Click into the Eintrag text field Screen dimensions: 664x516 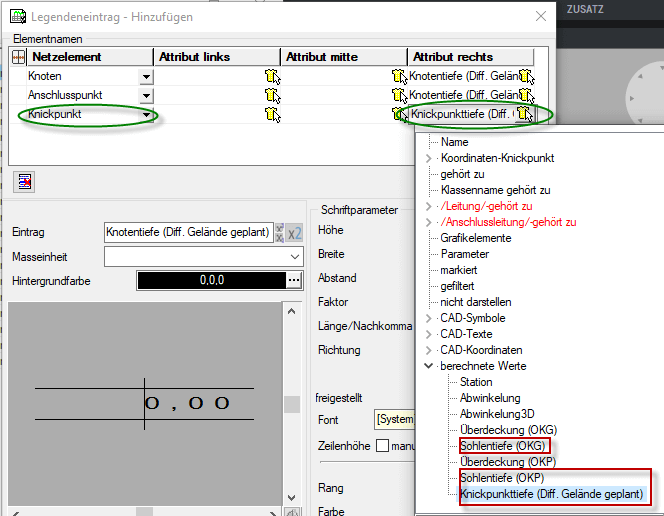pyautogui.click(x=187, y=232)
